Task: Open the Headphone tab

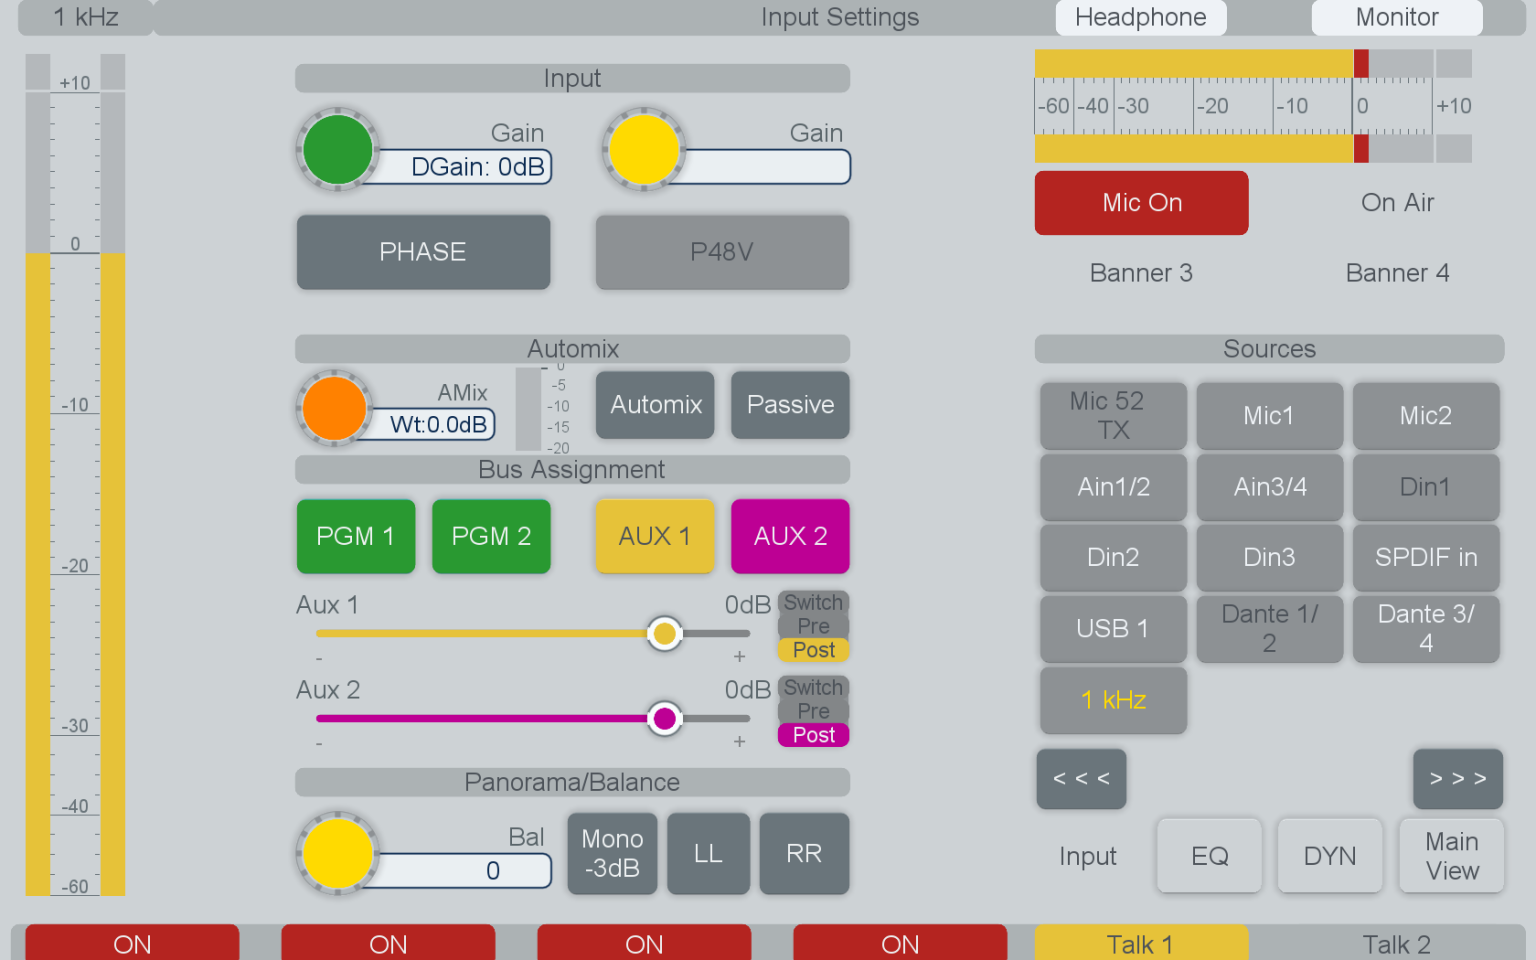Action: 1140,17
